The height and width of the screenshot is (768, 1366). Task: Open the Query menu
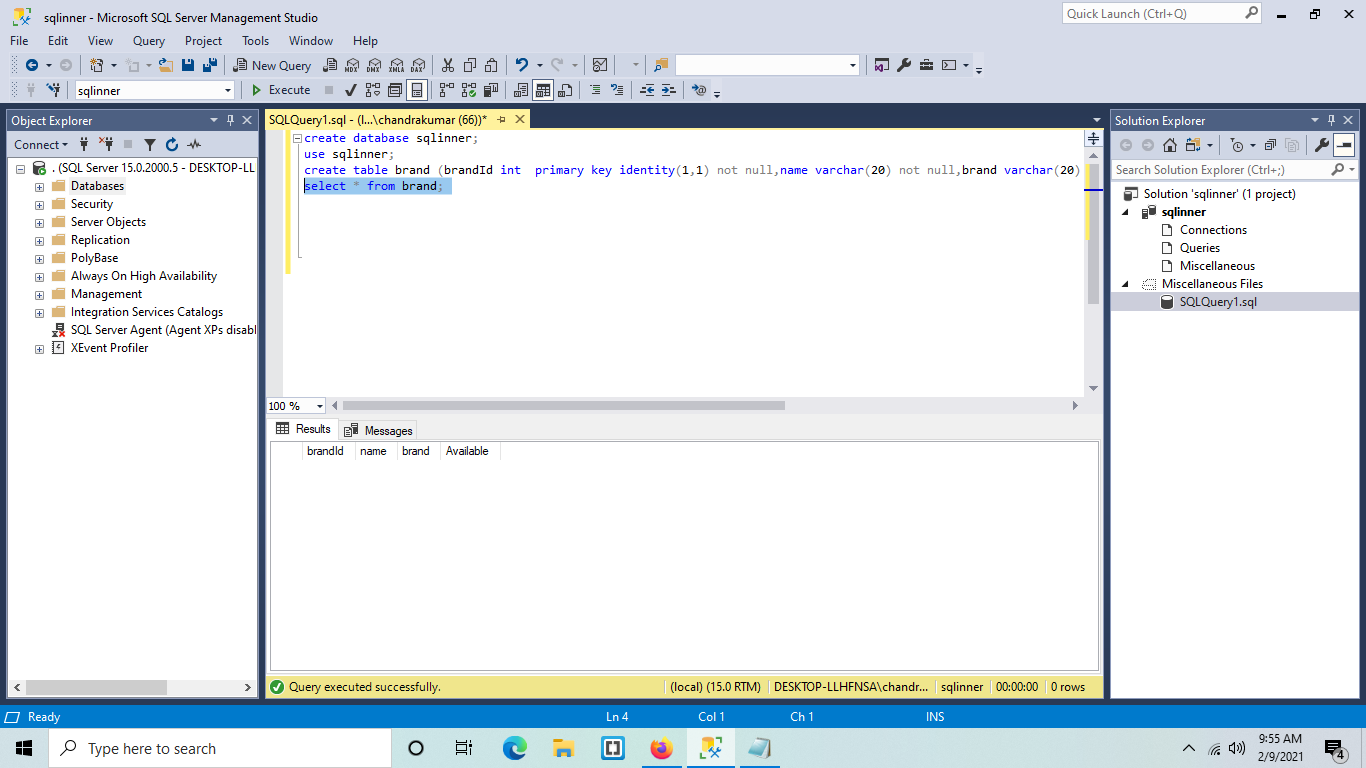(148, 41)
